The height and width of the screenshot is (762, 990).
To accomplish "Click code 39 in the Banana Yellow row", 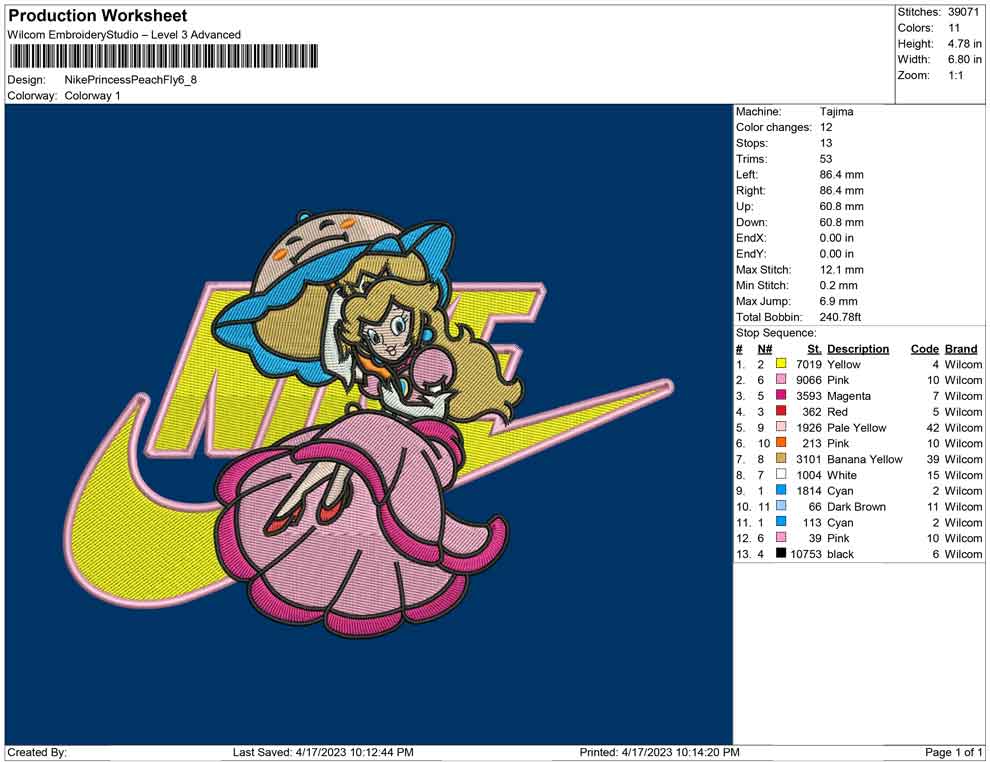I will [x=933, y=459].
